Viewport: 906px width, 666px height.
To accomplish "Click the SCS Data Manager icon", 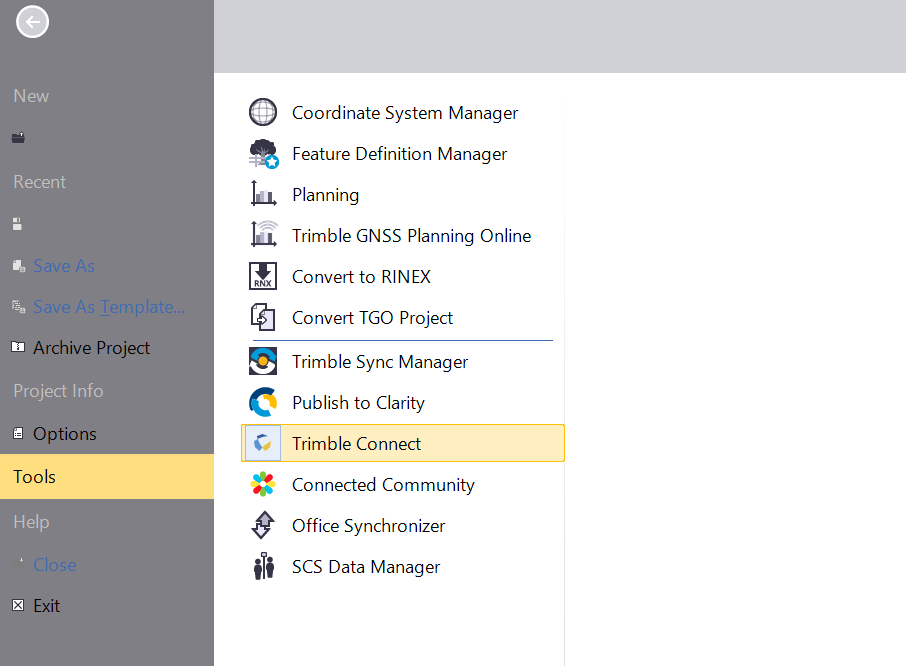I will [x=263, y=567].
